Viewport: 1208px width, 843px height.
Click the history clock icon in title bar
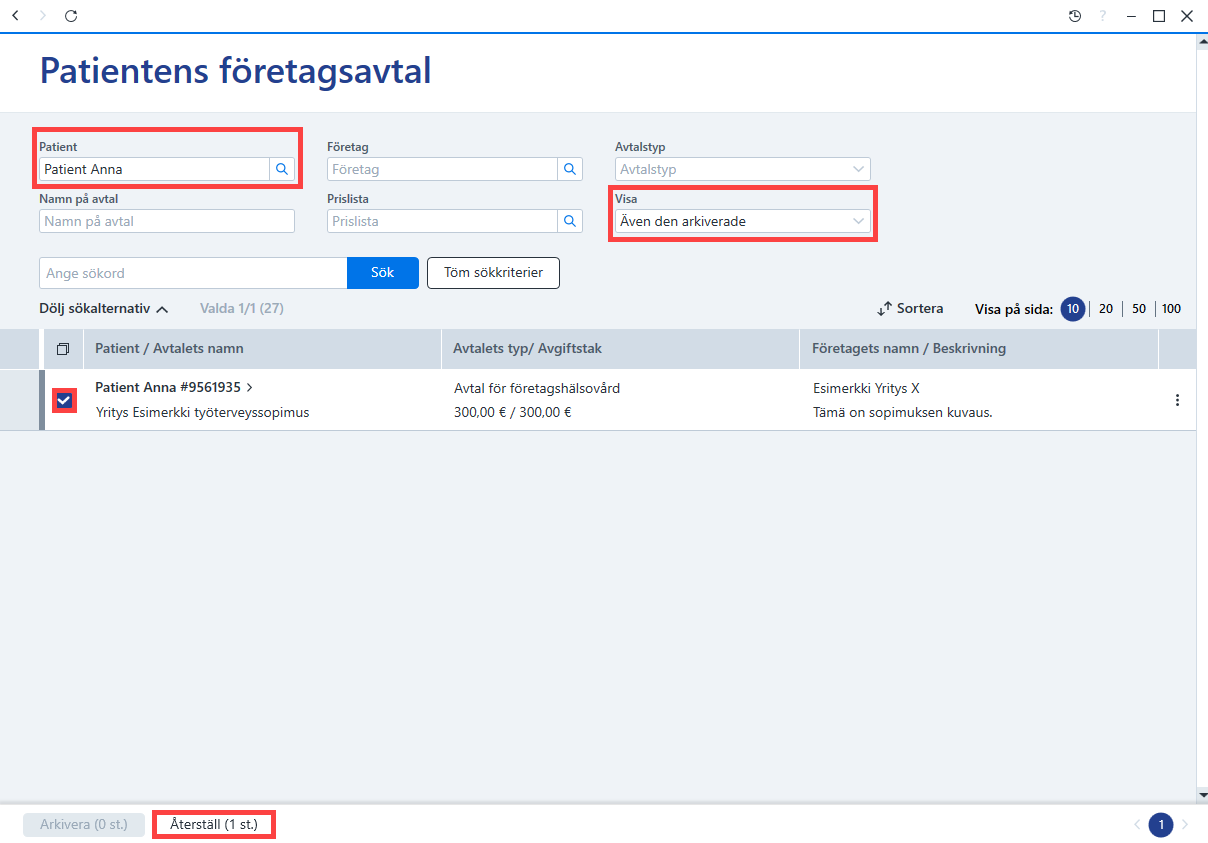pos(1075,16)
